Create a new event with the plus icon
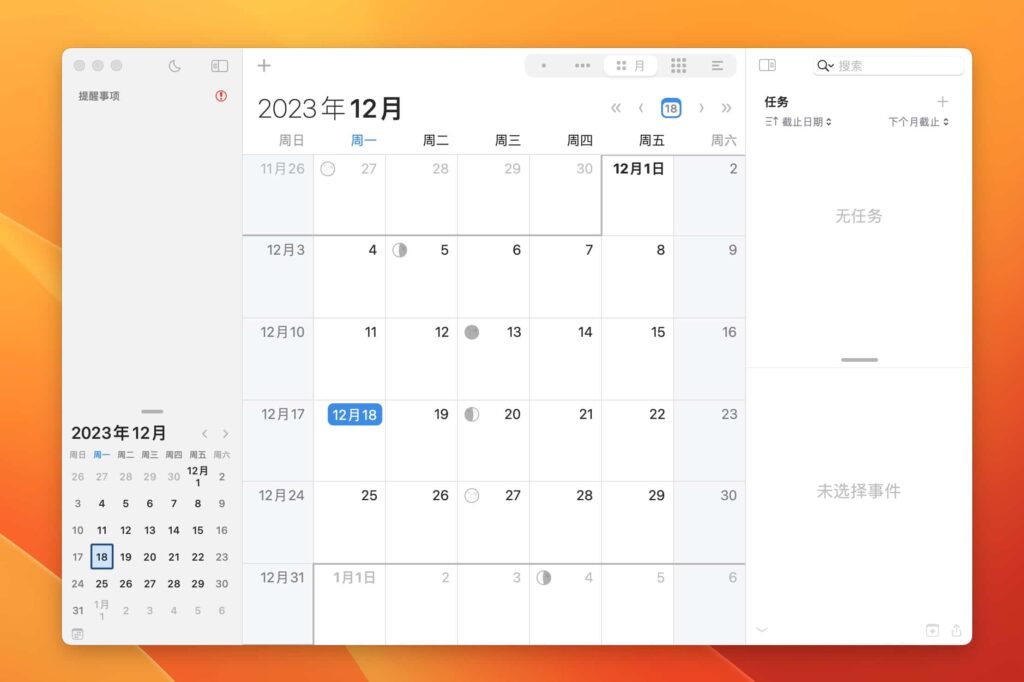This screenshot has height=682, width=1024. tap(264, 65)
